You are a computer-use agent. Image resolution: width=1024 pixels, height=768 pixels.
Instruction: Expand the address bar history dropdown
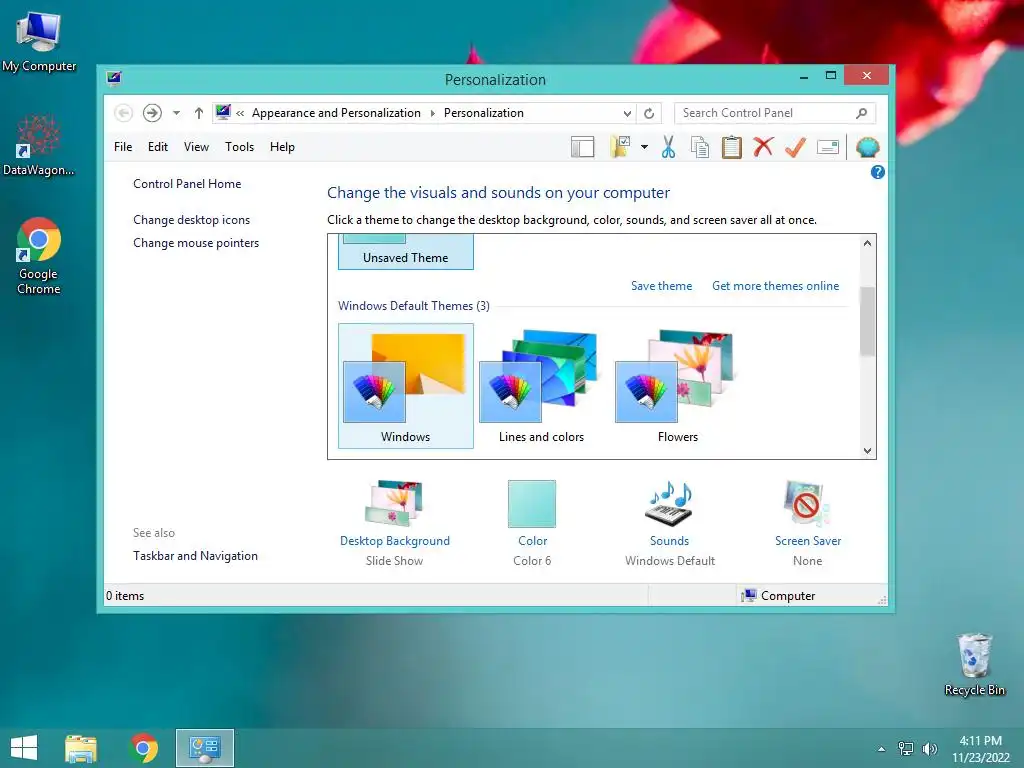point(627,114)
